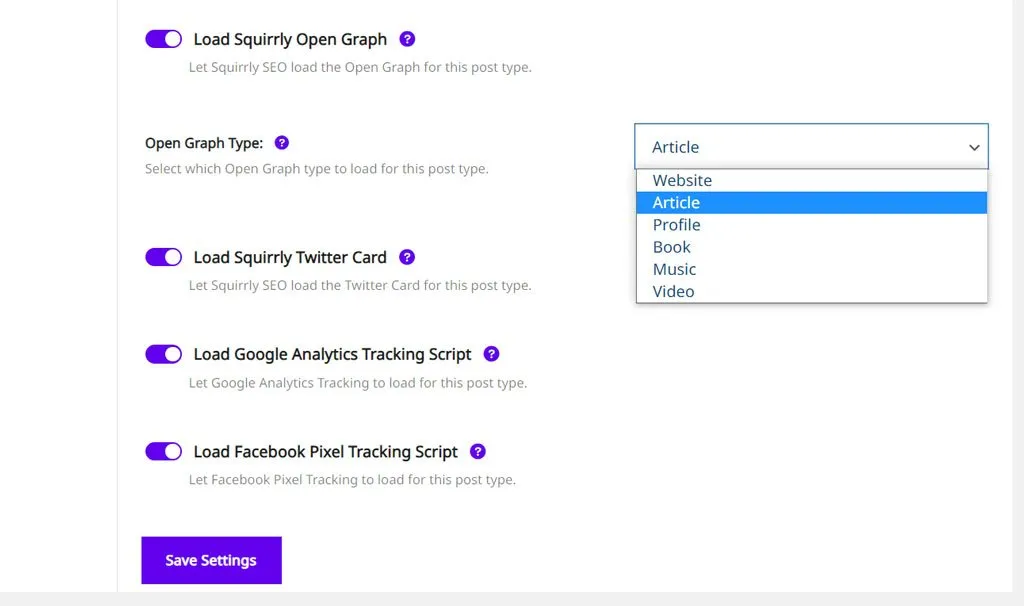Click Load Google Analytics Tracking Script label
Screen dimensions: 1024x606
tap(332, 354)
